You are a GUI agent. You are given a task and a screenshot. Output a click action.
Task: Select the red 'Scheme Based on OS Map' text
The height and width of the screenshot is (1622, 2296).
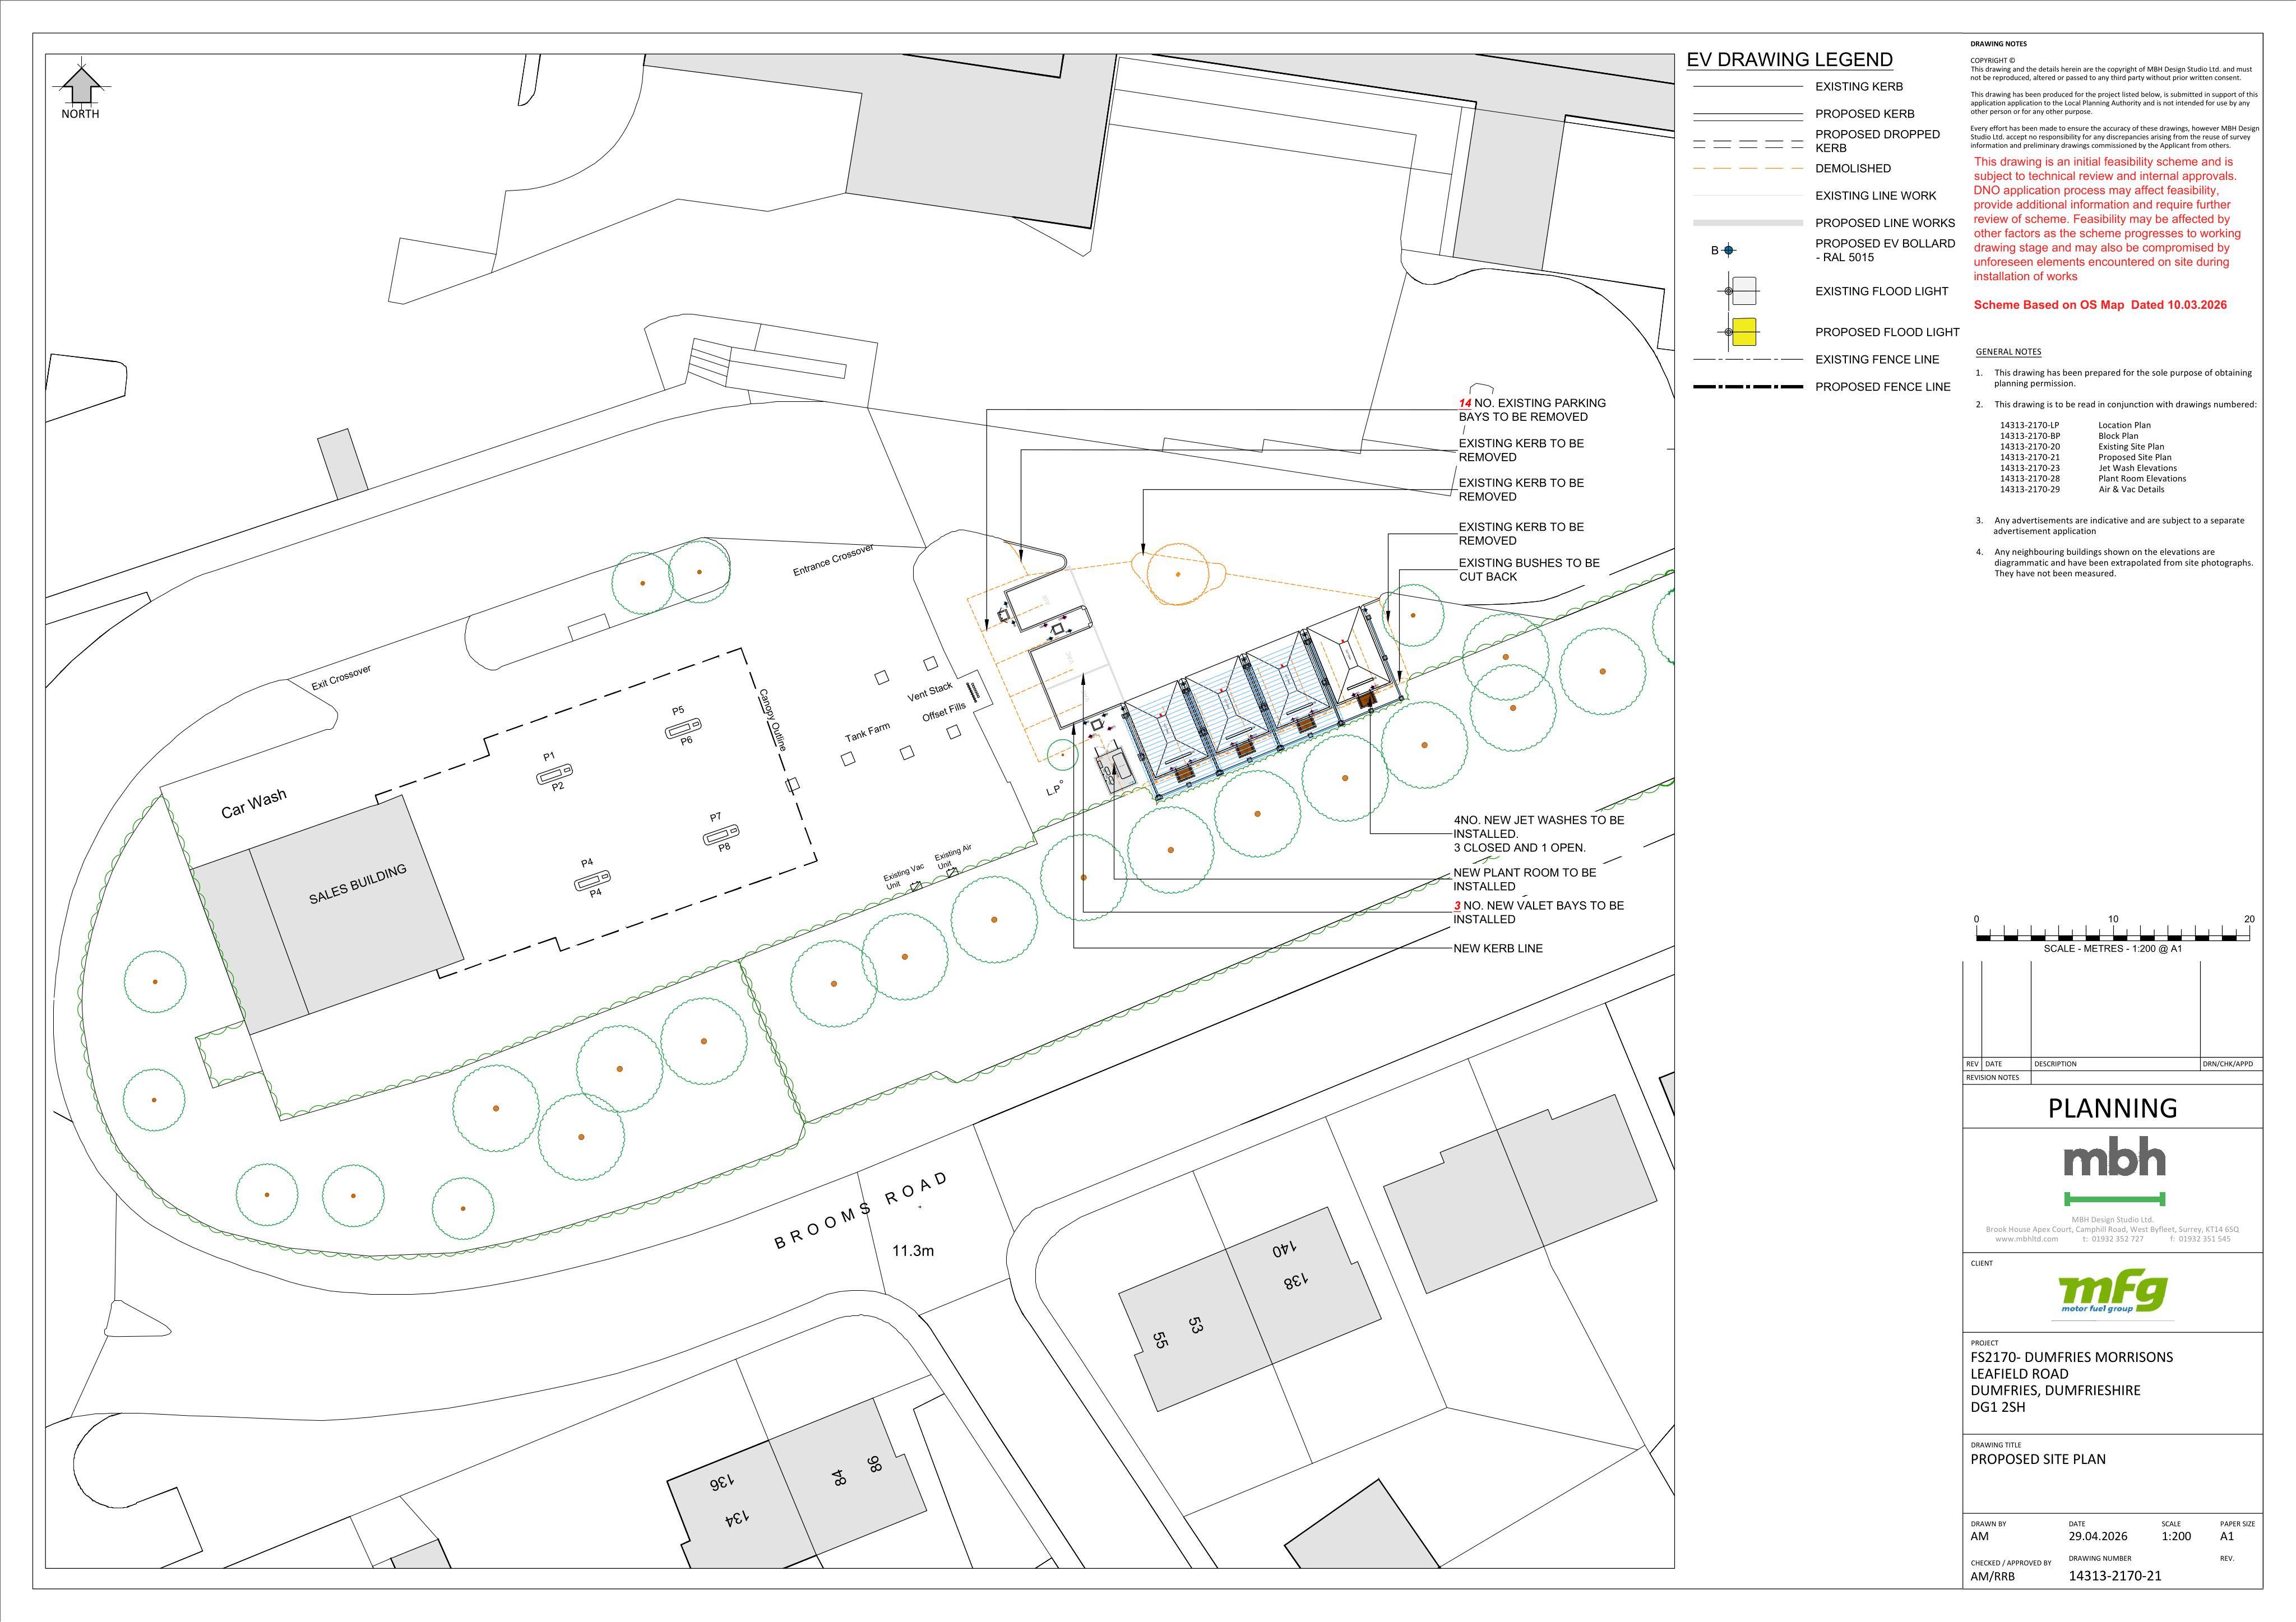[2100, 305]
